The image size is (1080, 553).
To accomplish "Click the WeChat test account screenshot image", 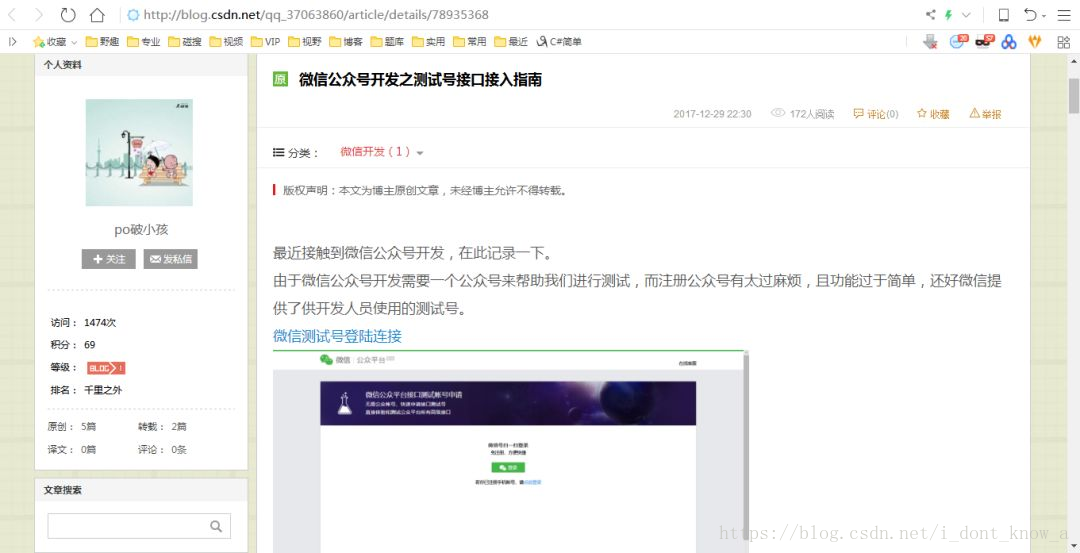I will (x=510, y=451).
